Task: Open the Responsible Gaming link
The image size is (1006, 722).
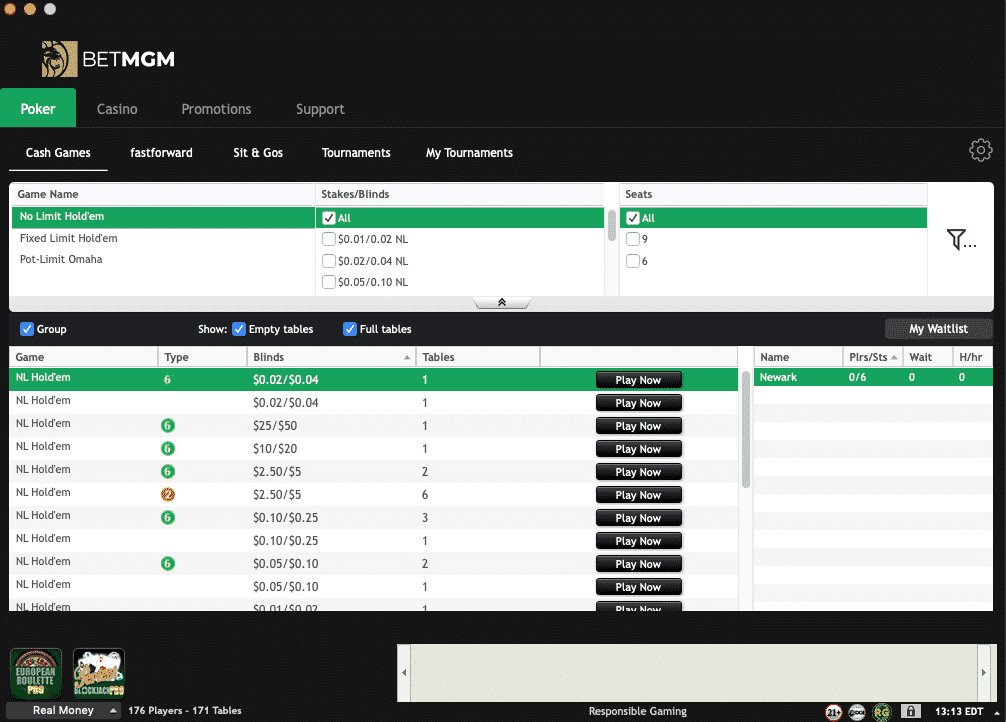Action: (x=638, y=711)
